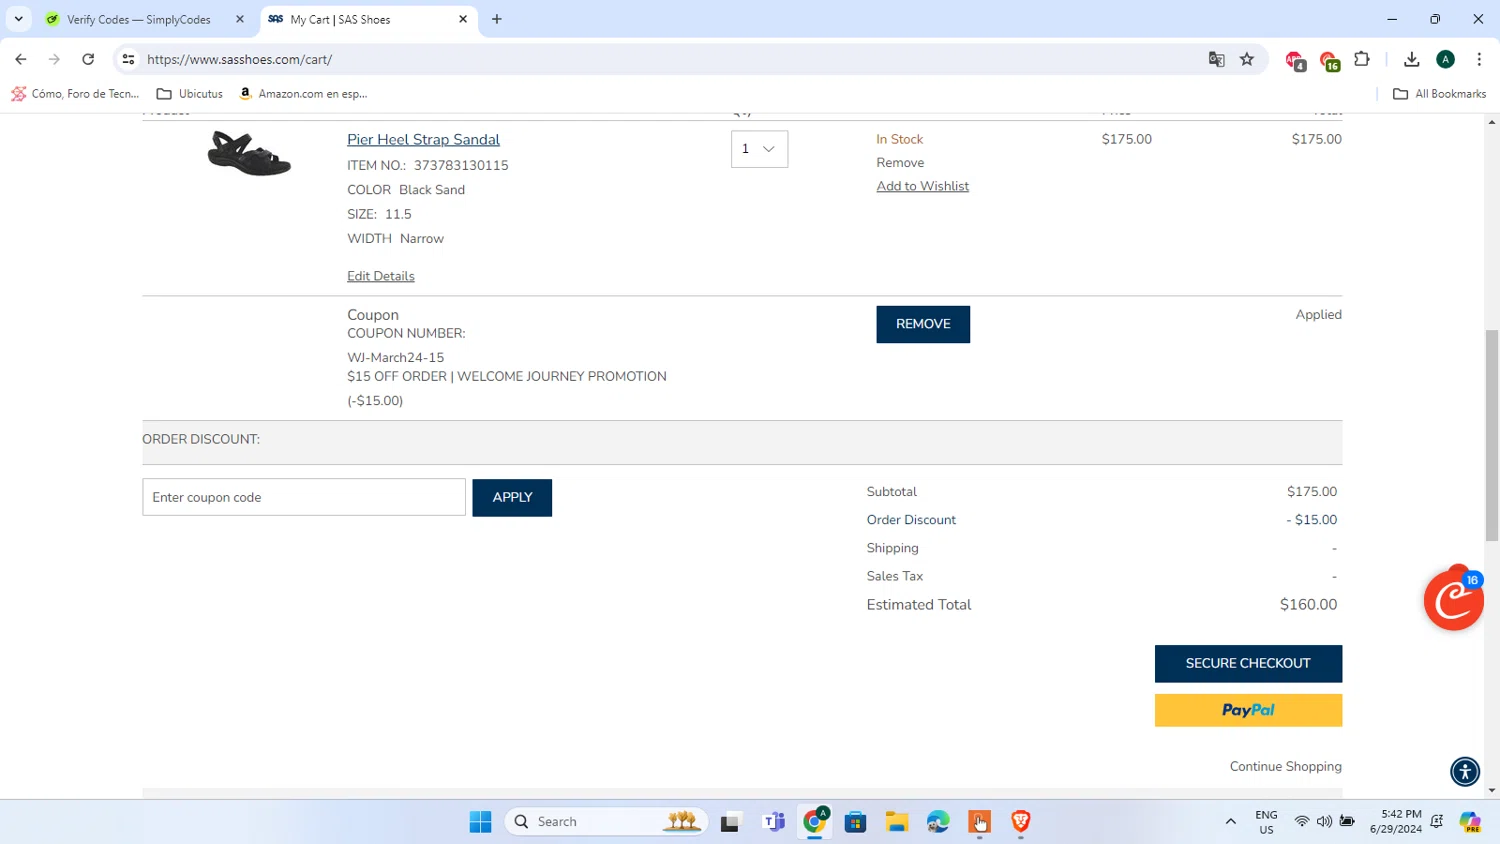Click the Pier sandal product thumbnail
Viewport: 1500px width, 844px height.
[x=249, y=154]
